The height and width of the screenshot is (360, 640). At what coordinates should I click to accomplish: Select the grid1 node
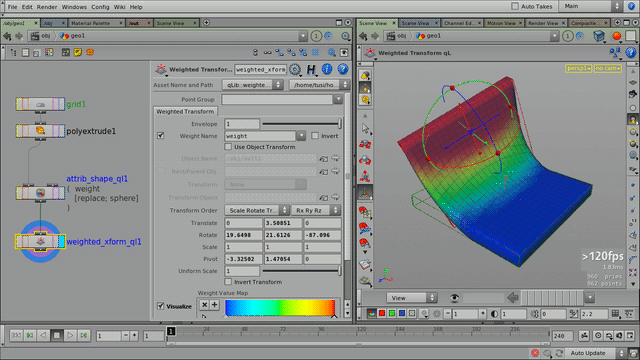click(x=40, y=104)
